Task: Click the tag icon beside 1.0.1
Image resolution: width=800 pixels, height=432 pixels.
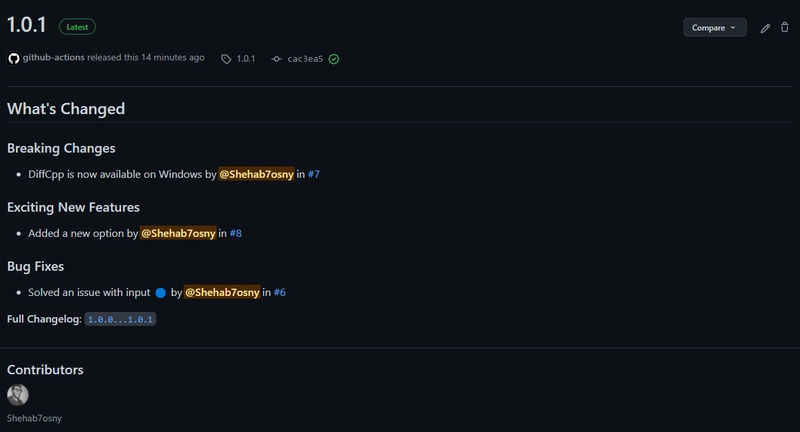Action: point(227,59)
